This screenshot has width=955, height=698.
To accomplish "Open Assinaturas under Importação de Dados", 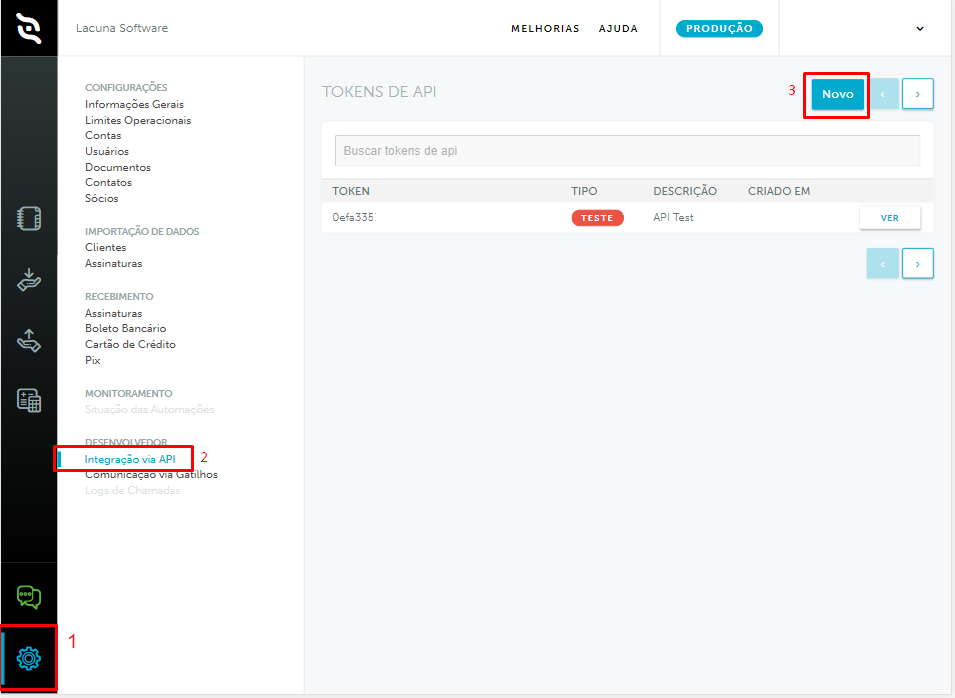I will [113, 263].
